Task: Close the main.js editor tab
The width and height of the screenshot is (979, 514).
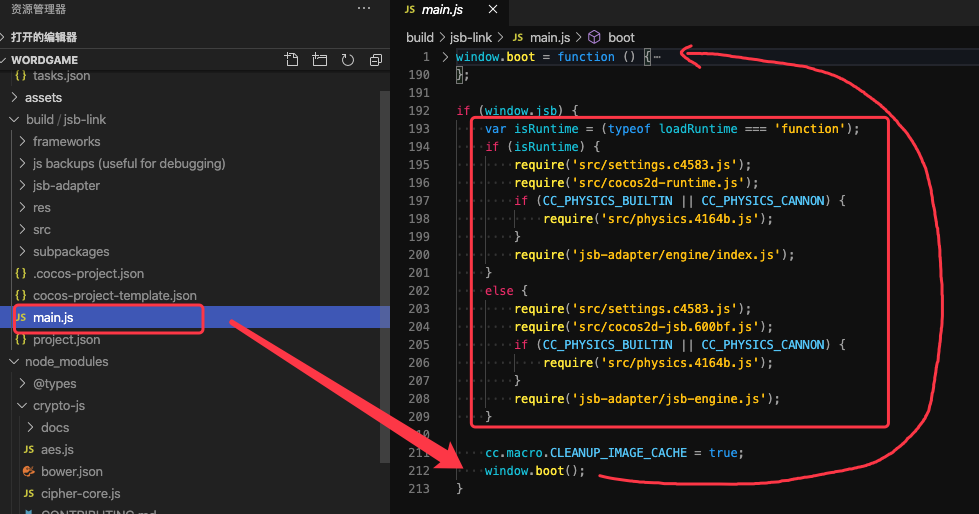Action: point(493,9)
